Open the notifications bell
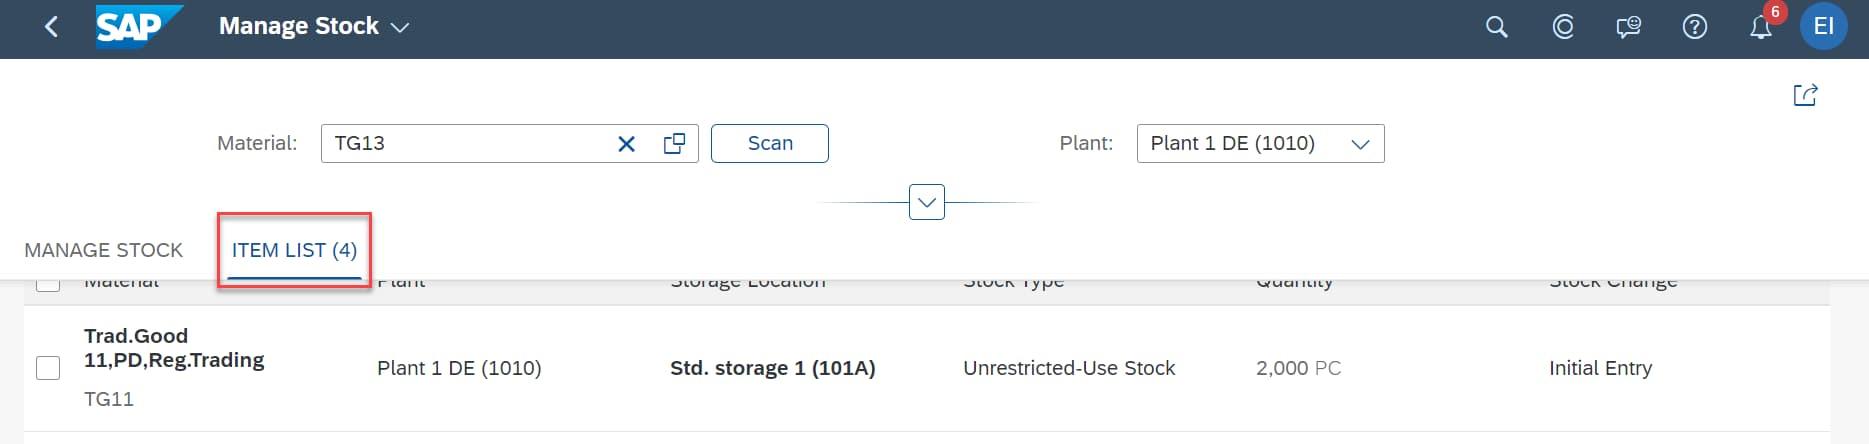 [1760, 27]
